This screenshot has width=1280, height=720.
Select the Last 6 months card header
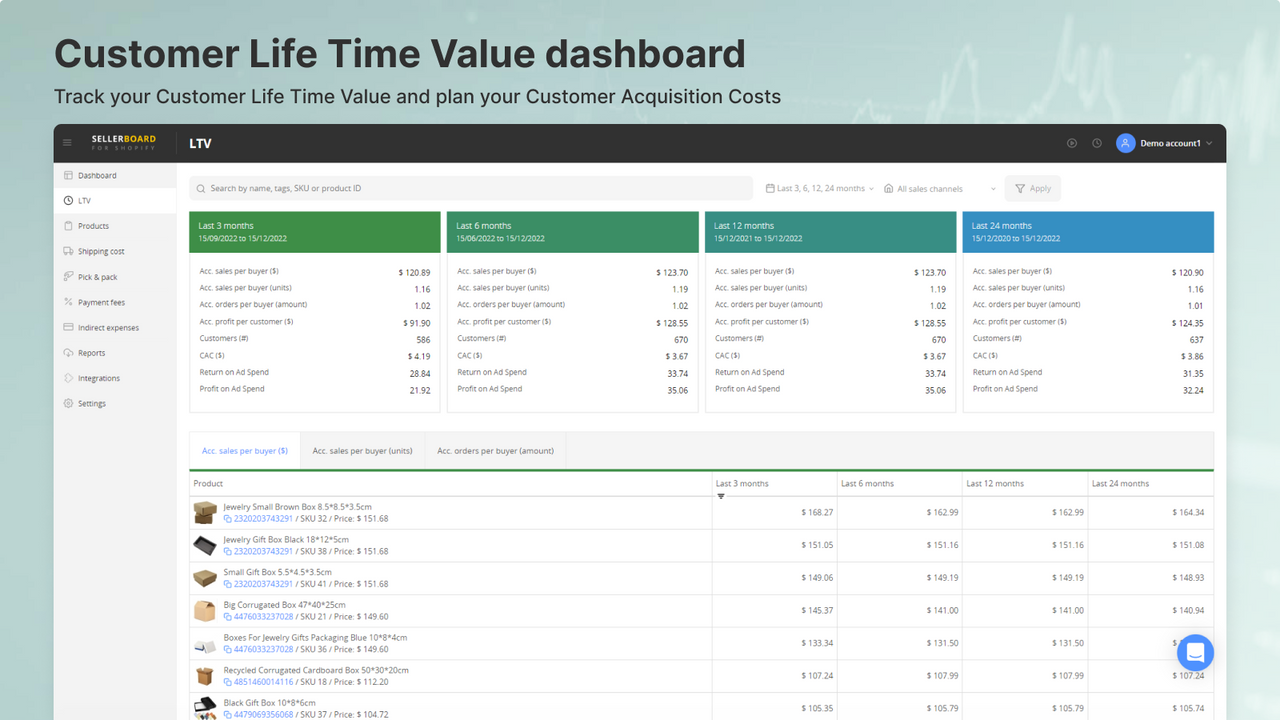[x=573, y=232]
